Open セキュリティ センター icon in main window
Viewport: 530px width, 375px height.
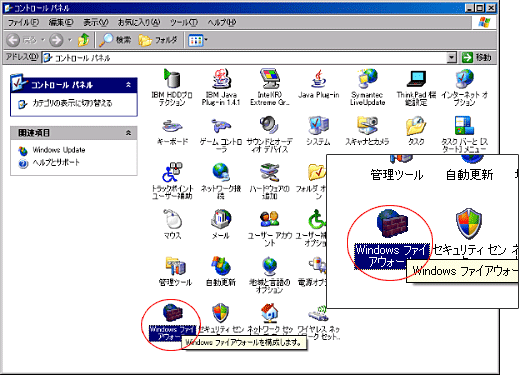tap(221, 312)
